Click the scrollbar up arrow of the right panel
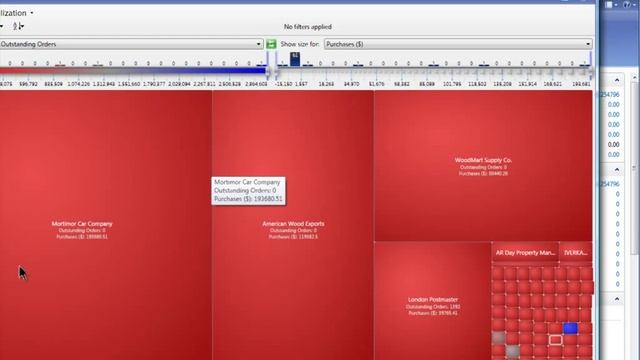Image resolution: width=640 pixels, height=360 pixels. pos(635,78)
